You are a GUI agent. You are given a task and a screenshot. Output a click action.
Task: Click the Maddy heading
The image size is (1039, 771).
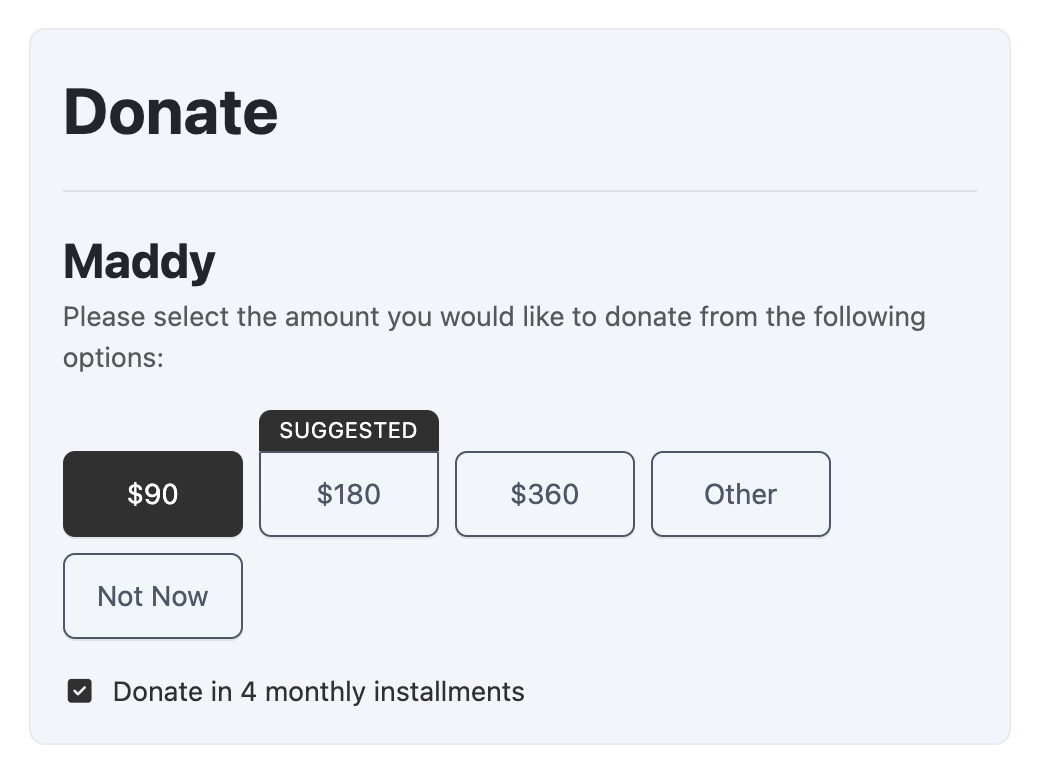coord(139,262)
